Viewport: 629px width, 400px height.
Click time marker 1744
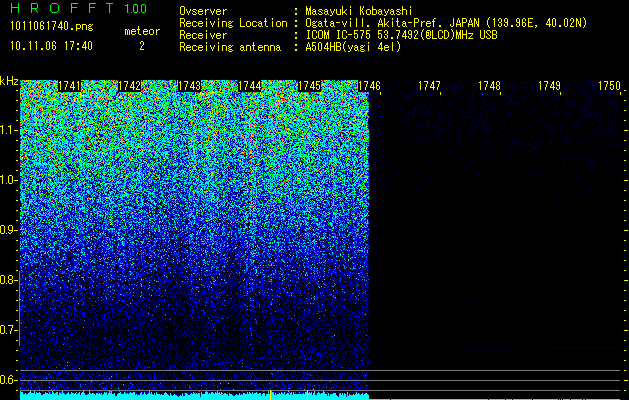250,86
